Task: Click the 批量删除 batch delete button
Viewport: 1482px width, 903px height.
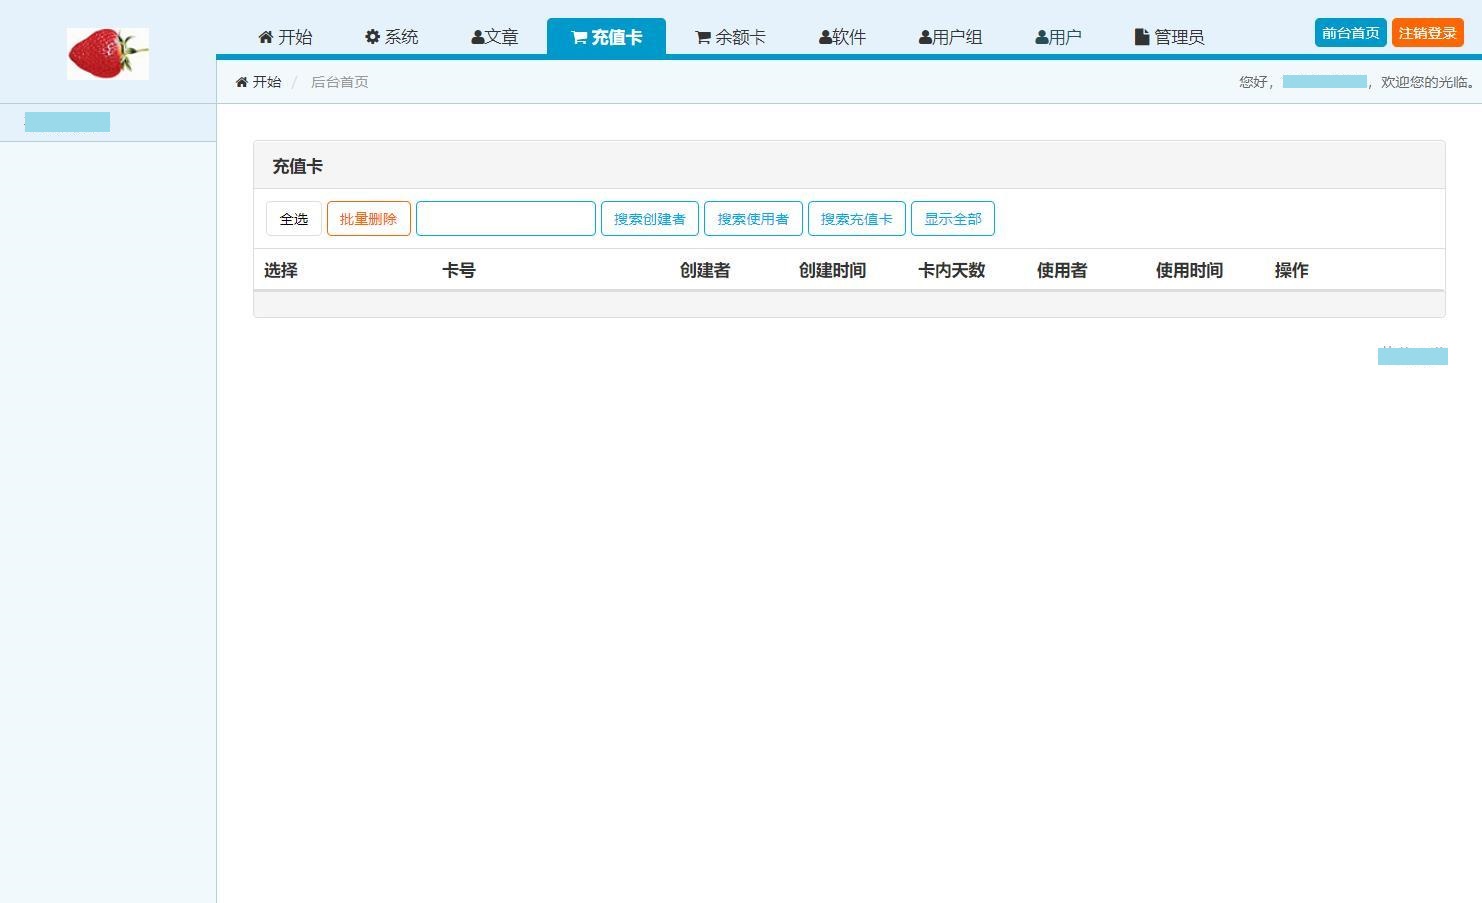Action: [368, 219]
